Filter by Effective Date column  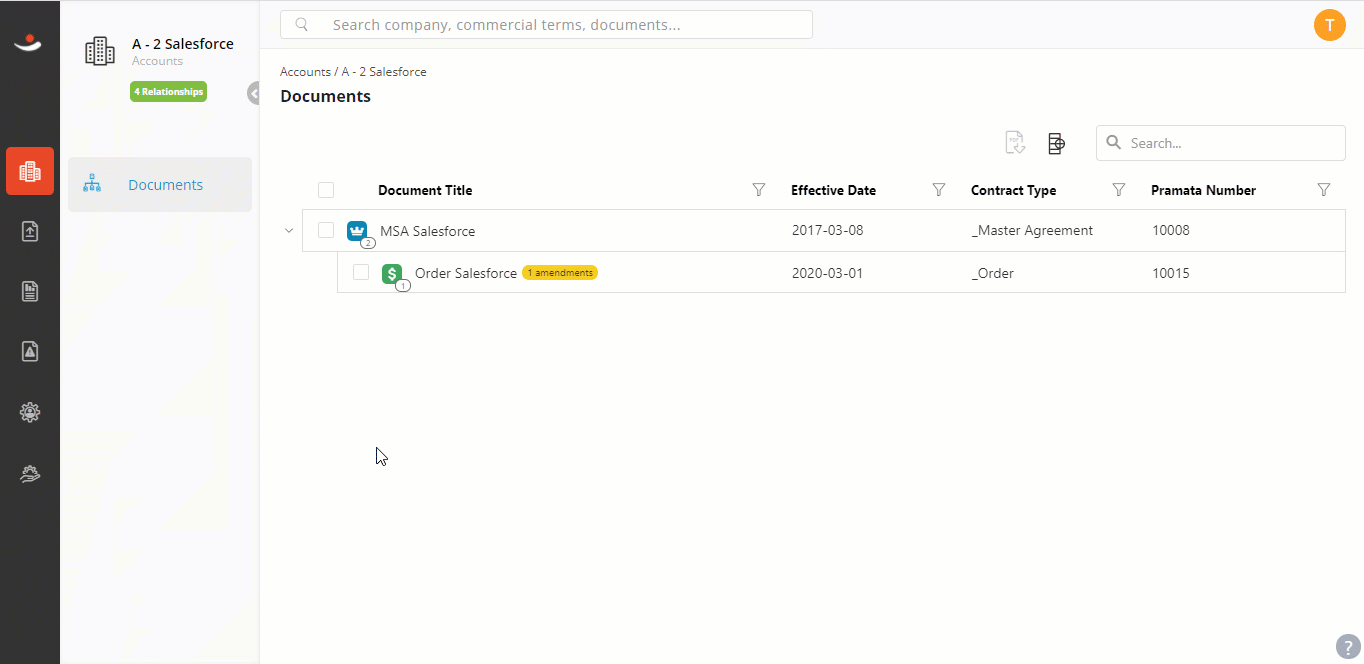[939, 190]
